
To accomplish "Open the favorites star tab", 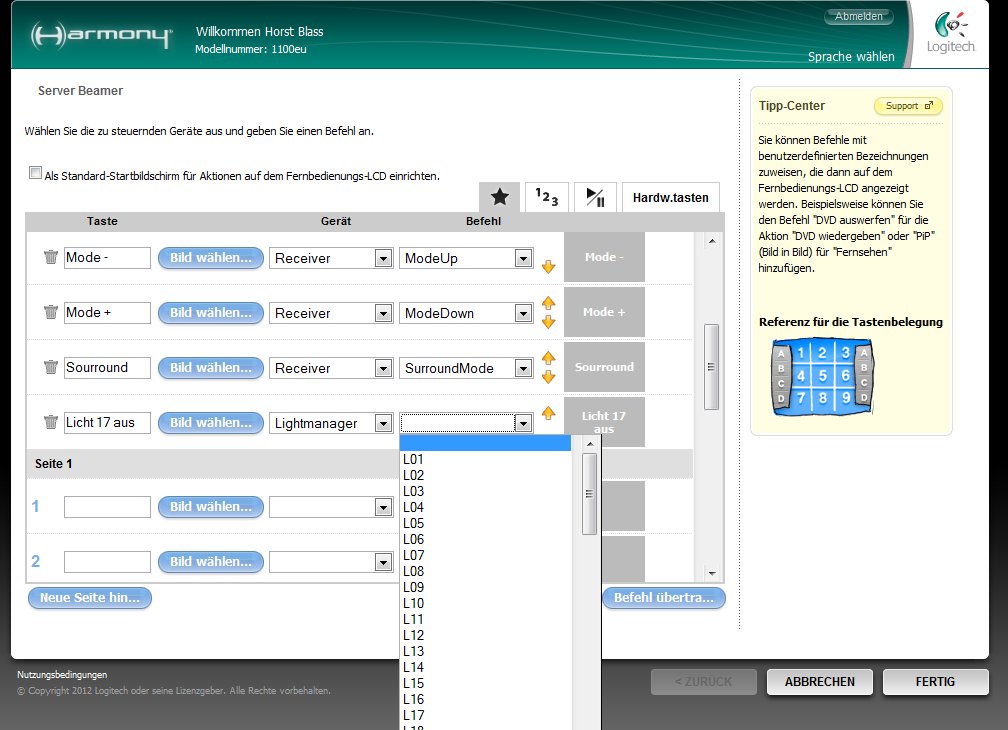I will [x=500, y=197].
